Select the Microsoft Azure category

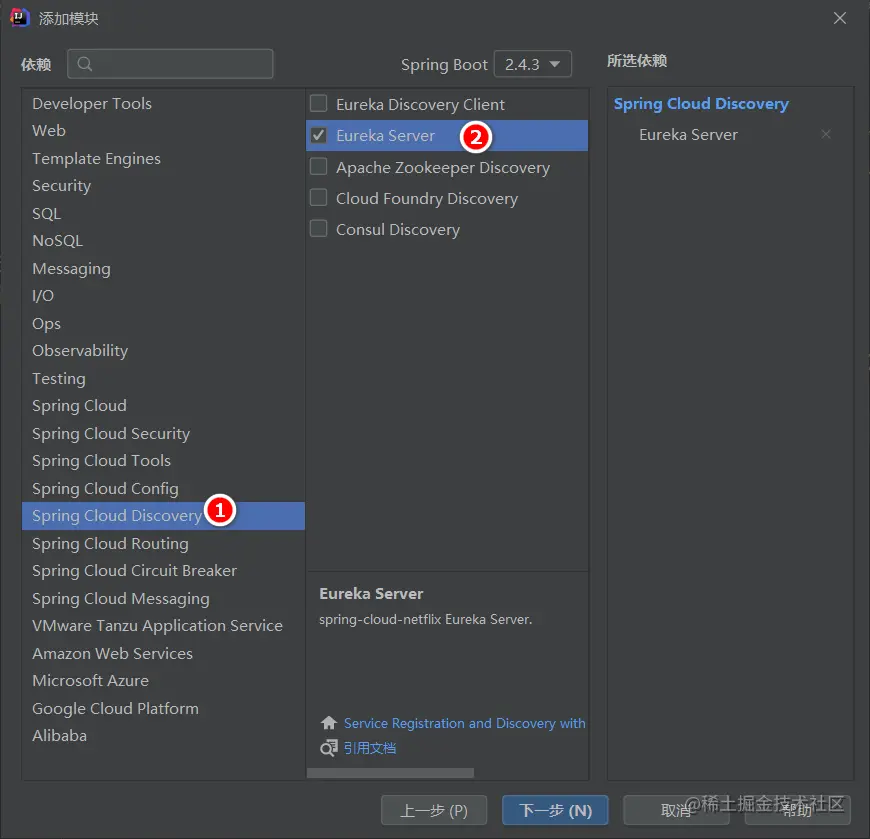163,680
